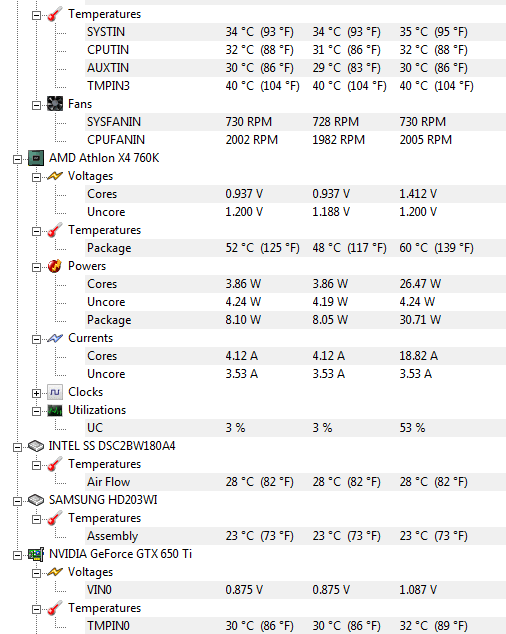Click thermometer icon of Temperatures above TMPIN0
The height and width of the screenshot is (634, 506).
(x=55, y=608)
